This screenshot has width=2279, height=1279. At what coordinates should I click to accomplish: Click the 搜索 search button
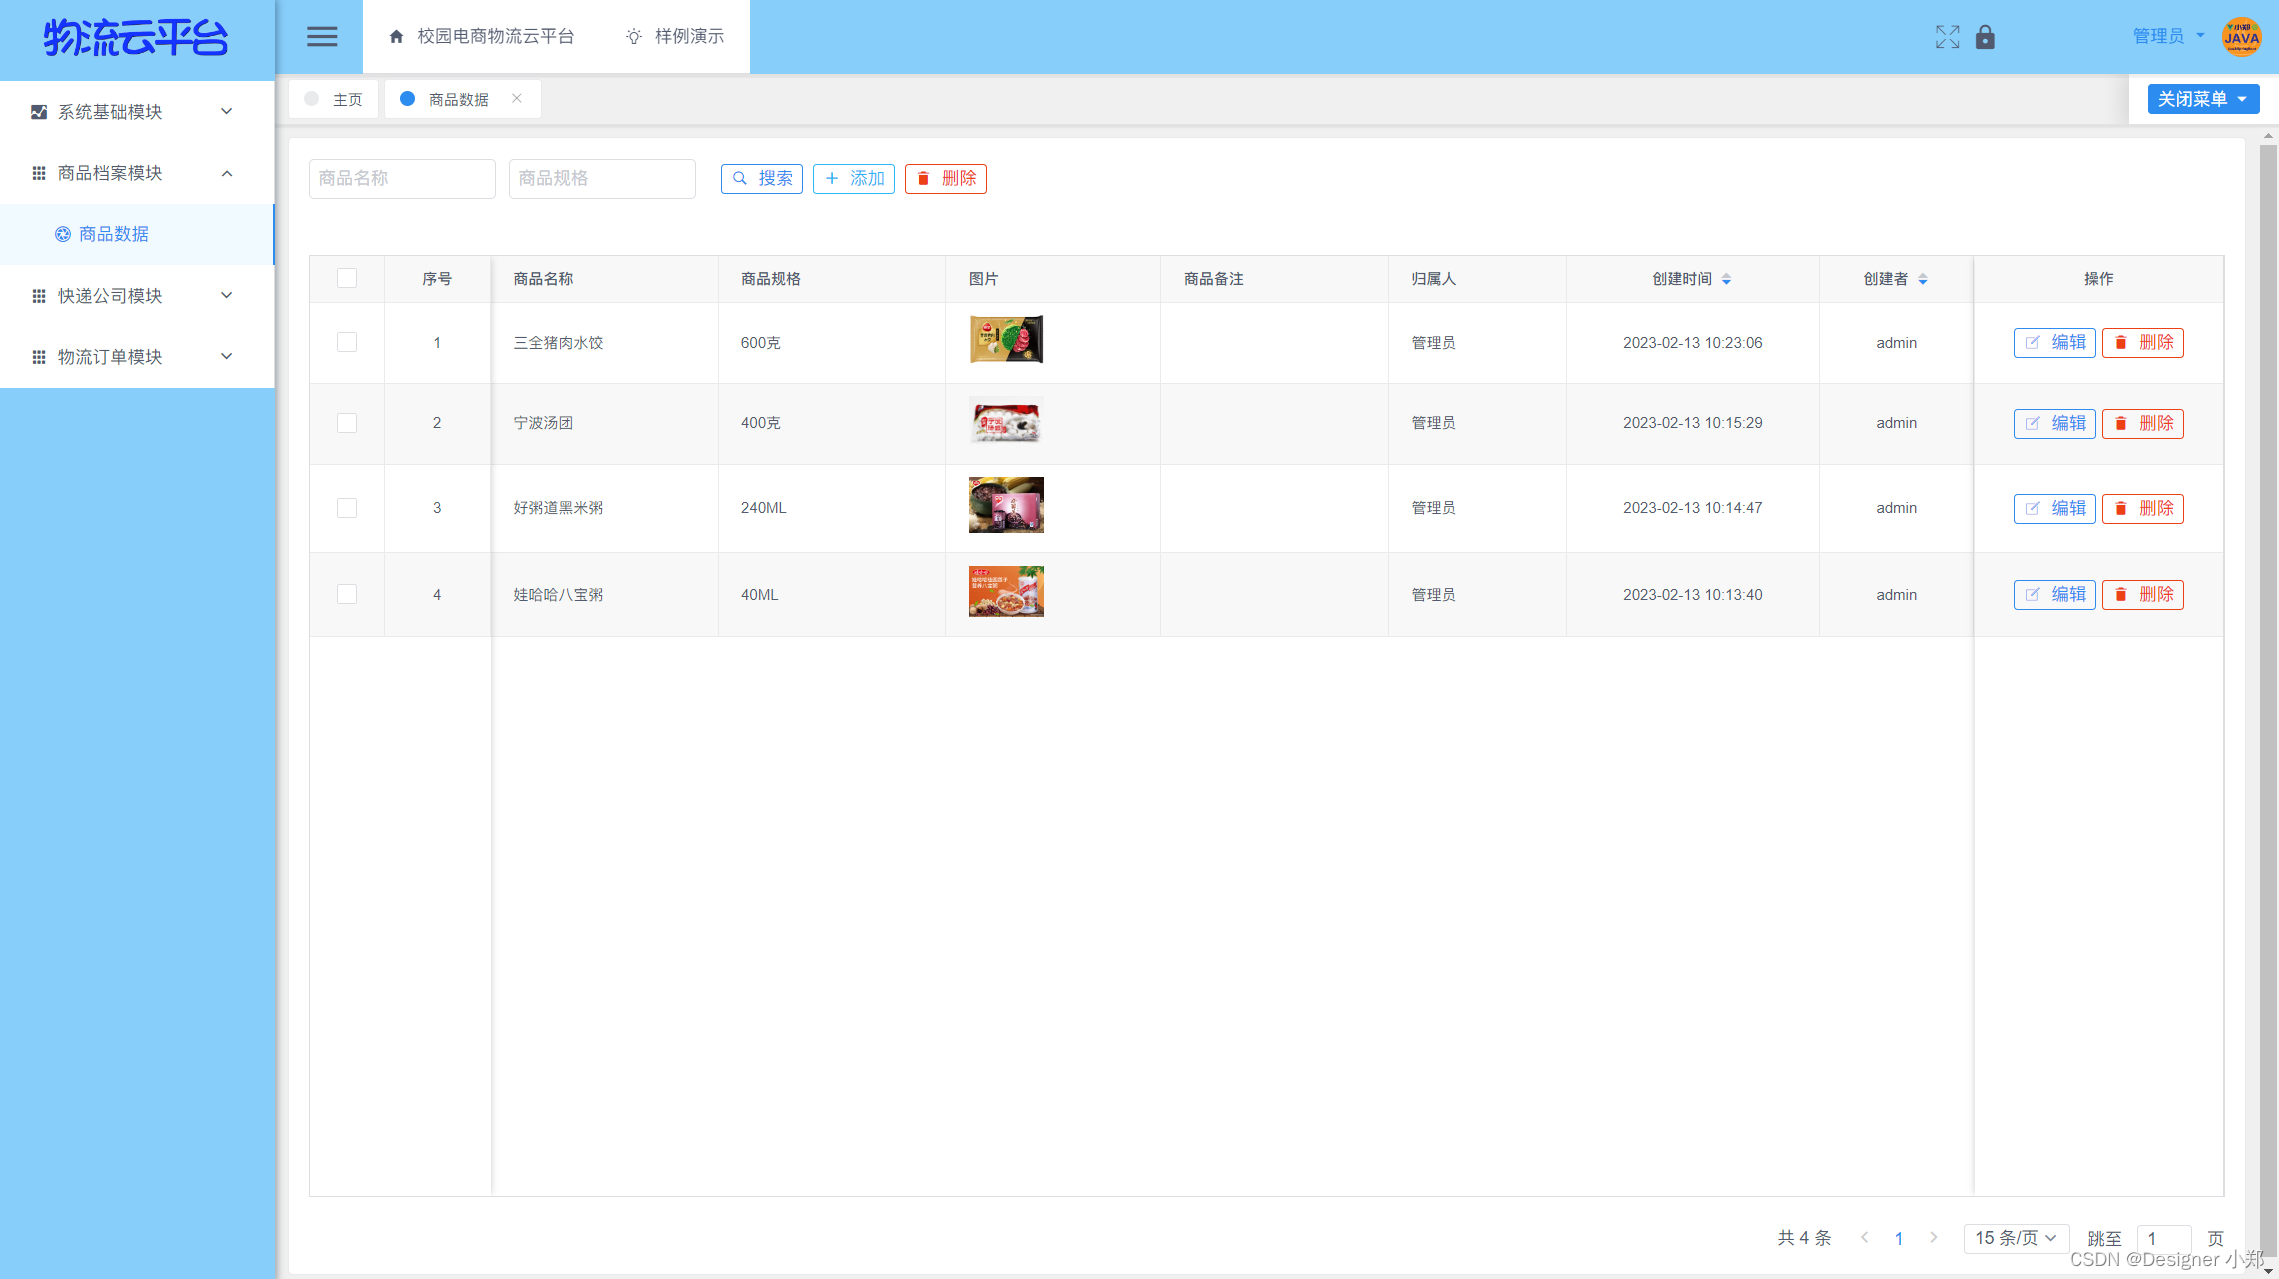(x=762, y=178)
